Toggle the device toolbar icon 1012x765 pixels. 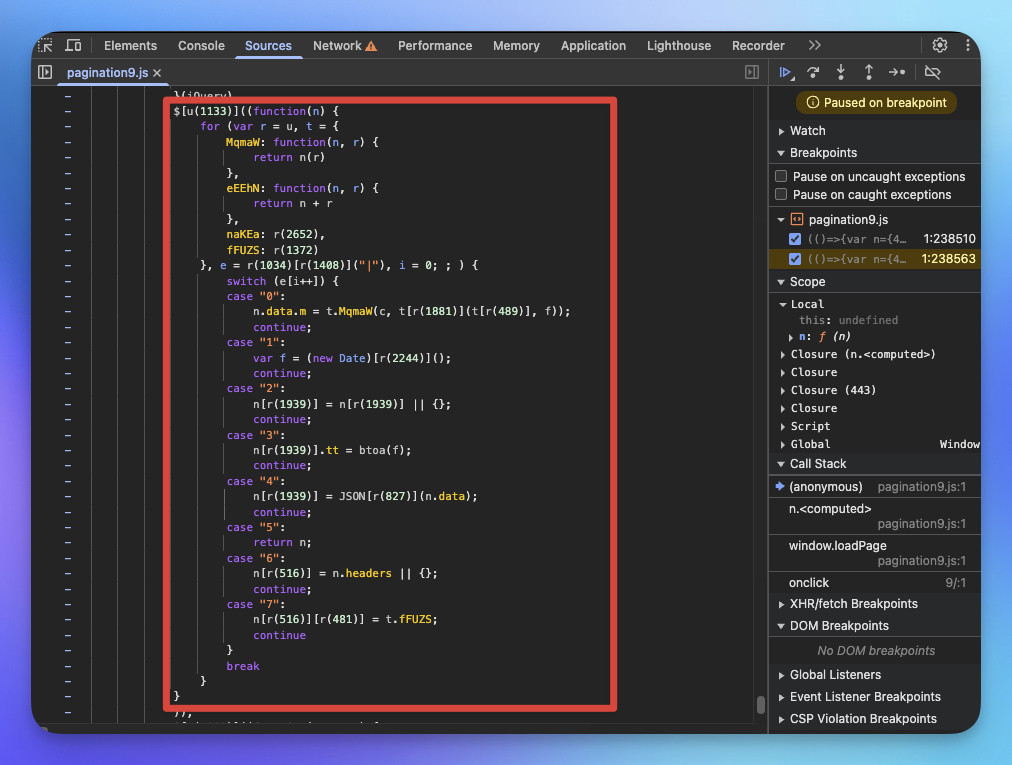[x=73, y=46]
